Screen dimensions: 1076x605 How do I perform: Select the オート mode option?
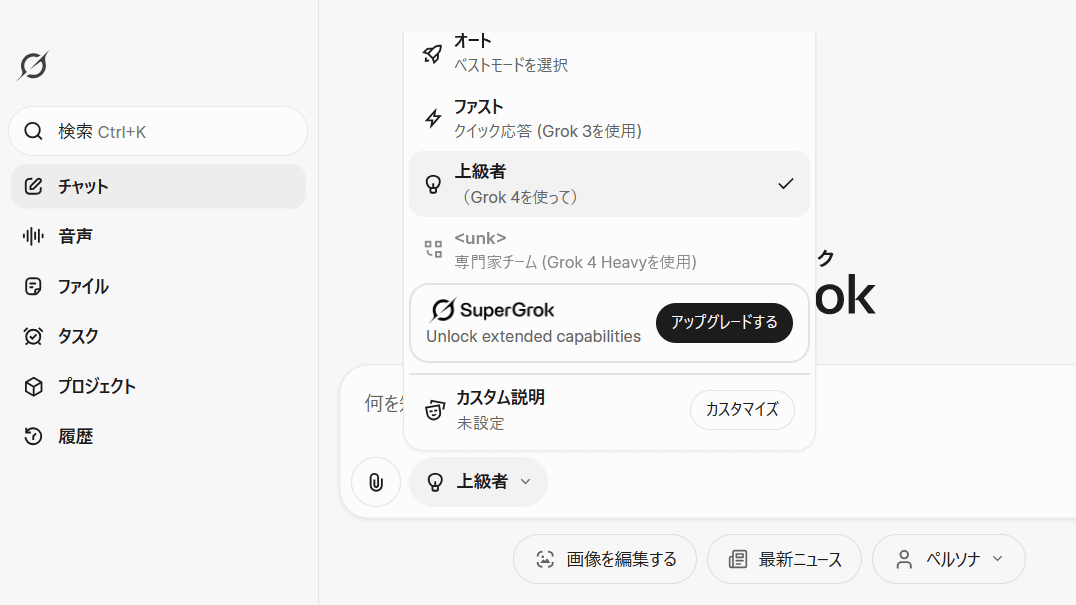pos(609,54)
